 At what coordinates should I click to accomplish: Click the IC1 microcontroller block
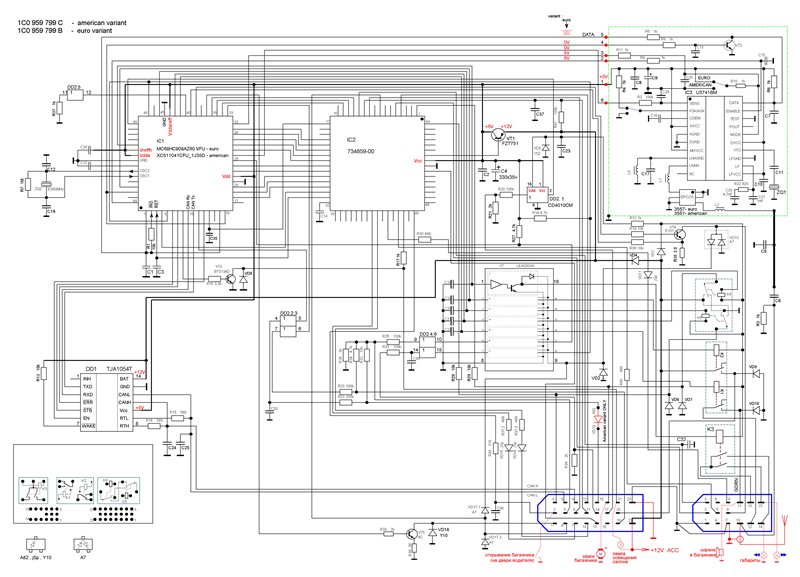[x=186, y=163]
